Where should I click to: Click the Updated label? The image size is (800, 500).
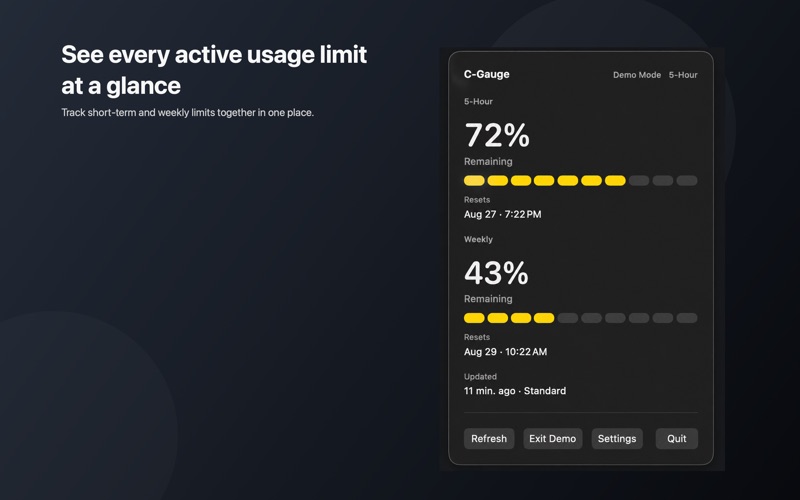(x=480, y=377)
